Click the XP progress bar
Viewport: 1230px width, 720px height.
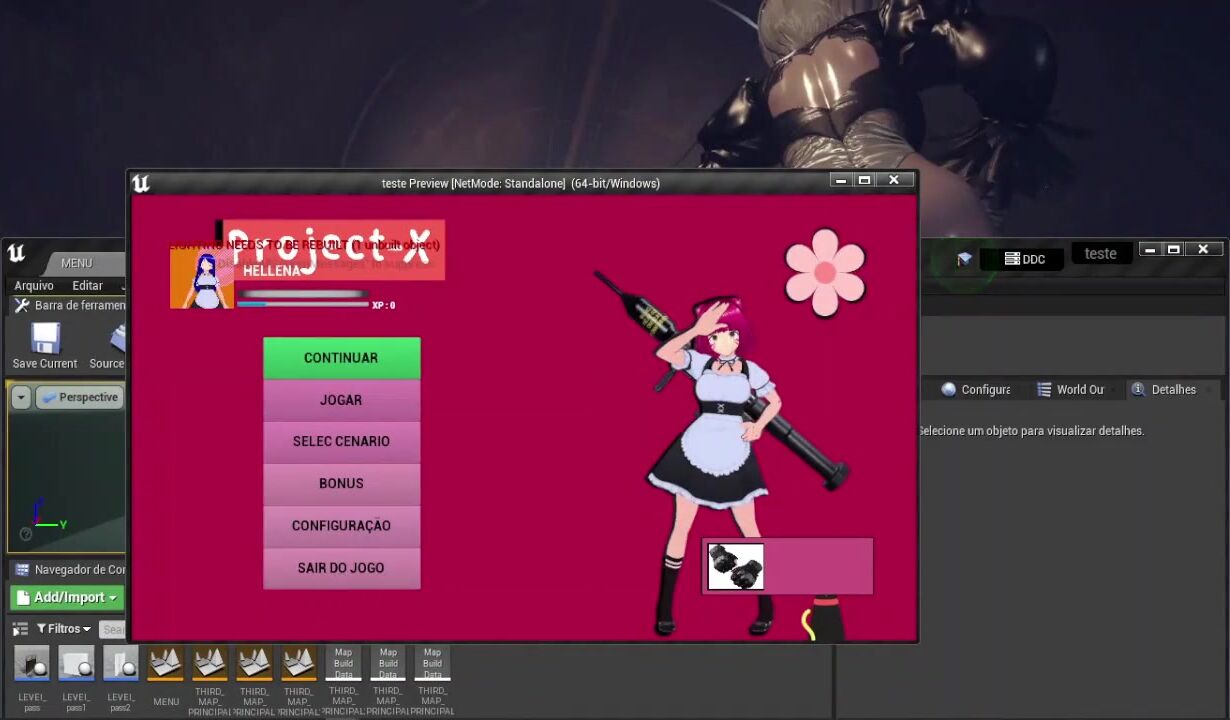tap(303, 304)
